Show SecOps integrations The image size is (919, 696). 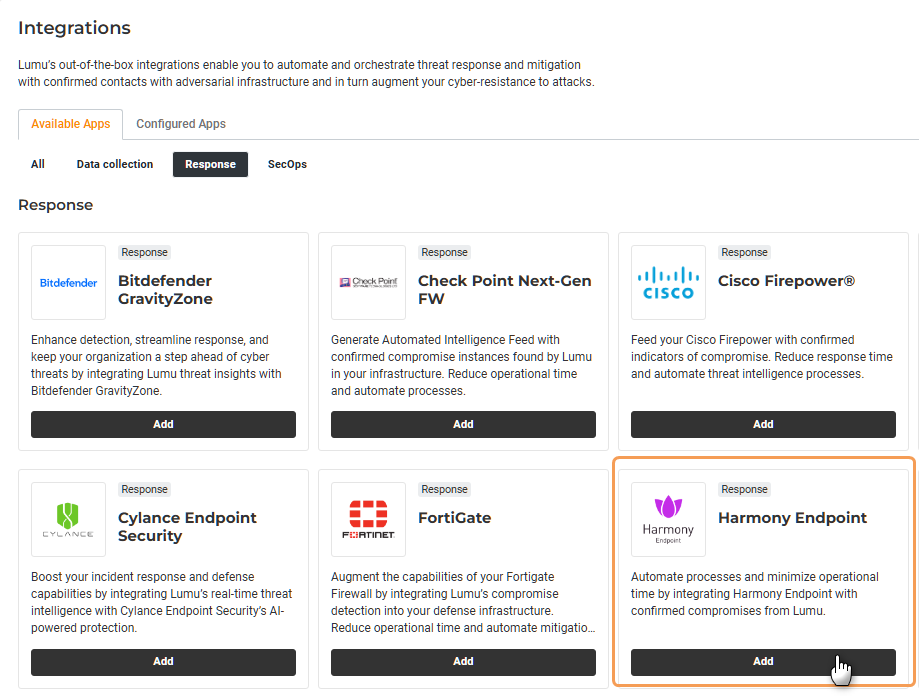click(287, 164)
